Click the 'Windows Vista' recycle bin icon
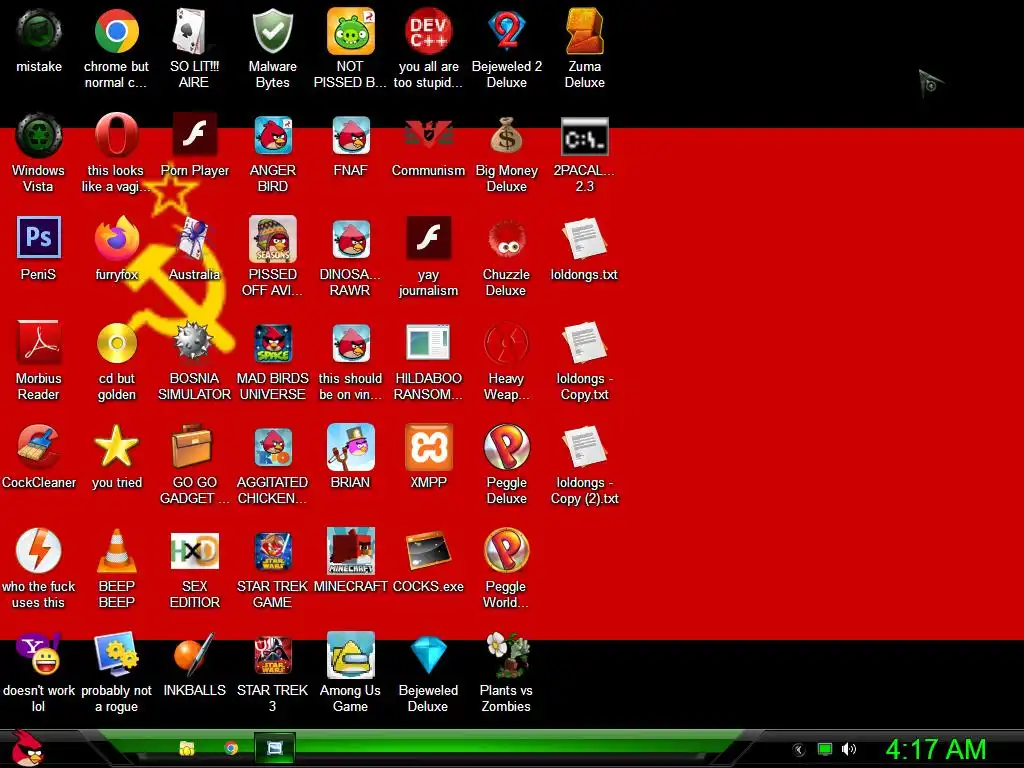Screen dimensions: 1024x768 tap(39, 135)
